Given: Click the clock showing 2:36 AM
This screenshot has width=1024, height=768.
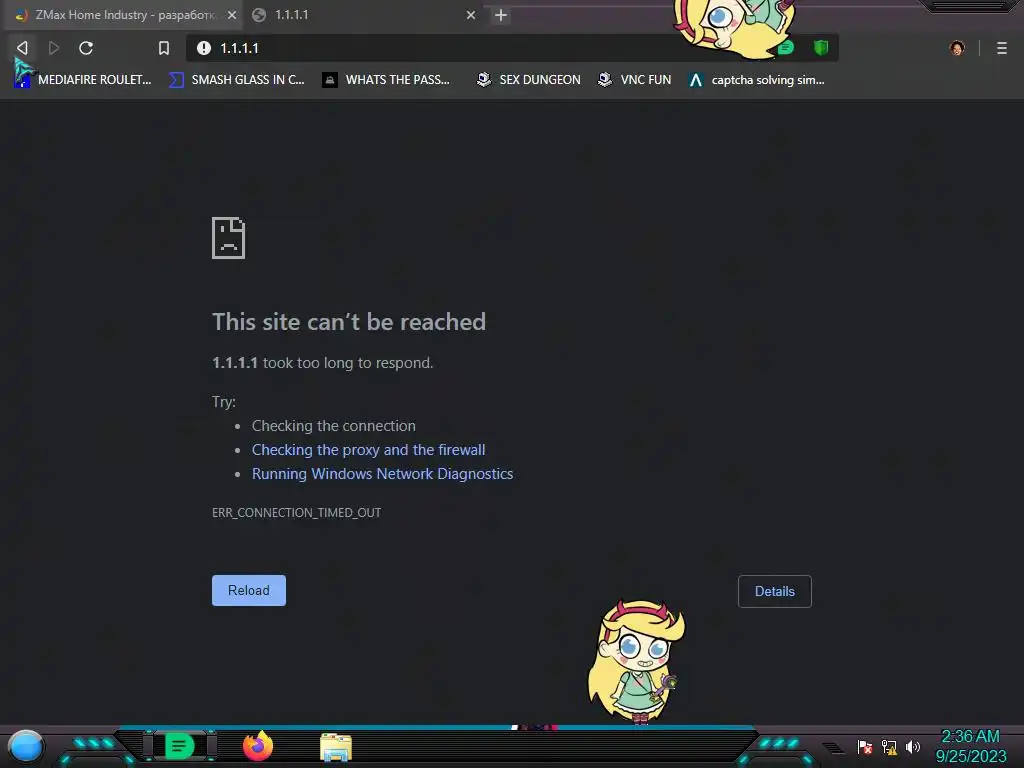Looking at the screenshot, I should [x=970, y=737].
